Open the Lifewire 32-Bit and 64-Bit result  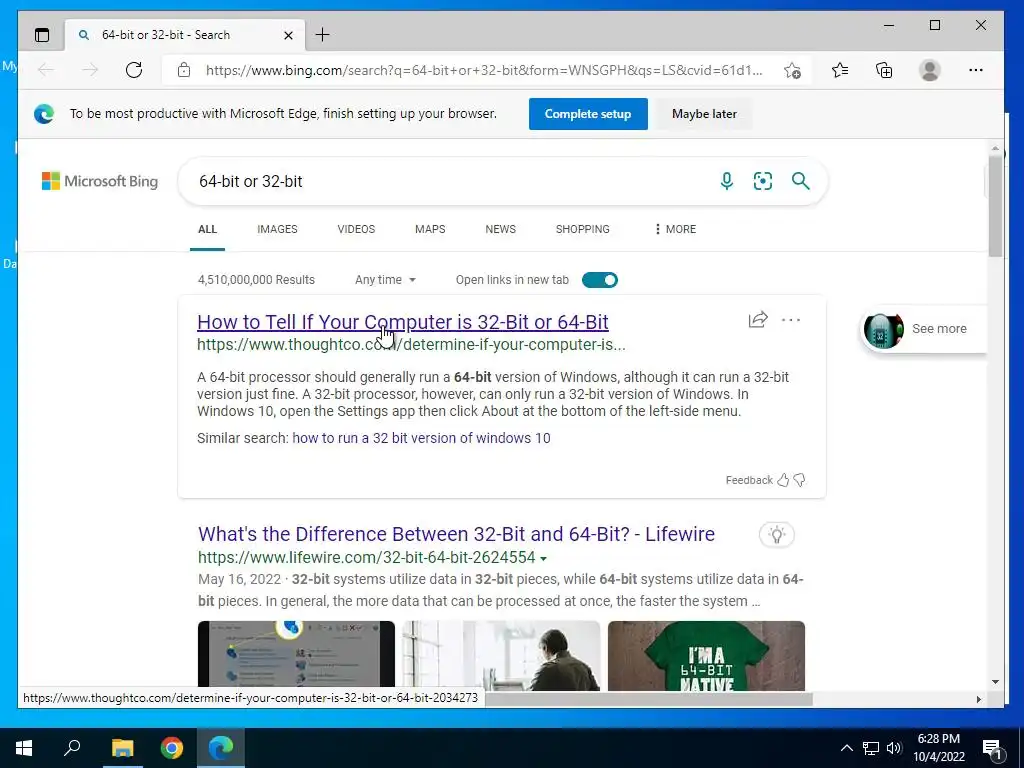tap(456, 534)
